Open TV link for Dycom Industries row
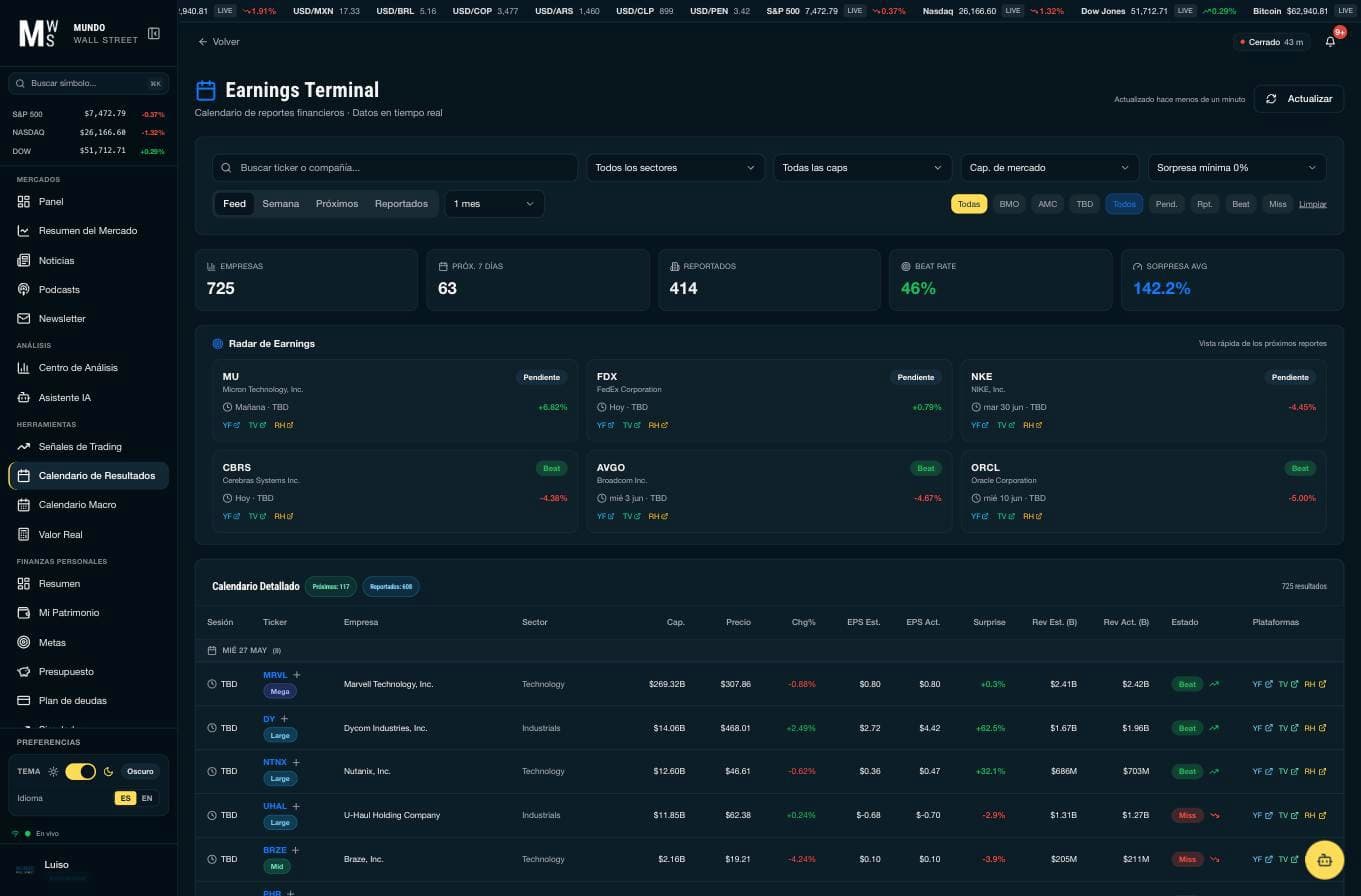This screenshot has height=896, width=1361. click(x=1288, y=728)
